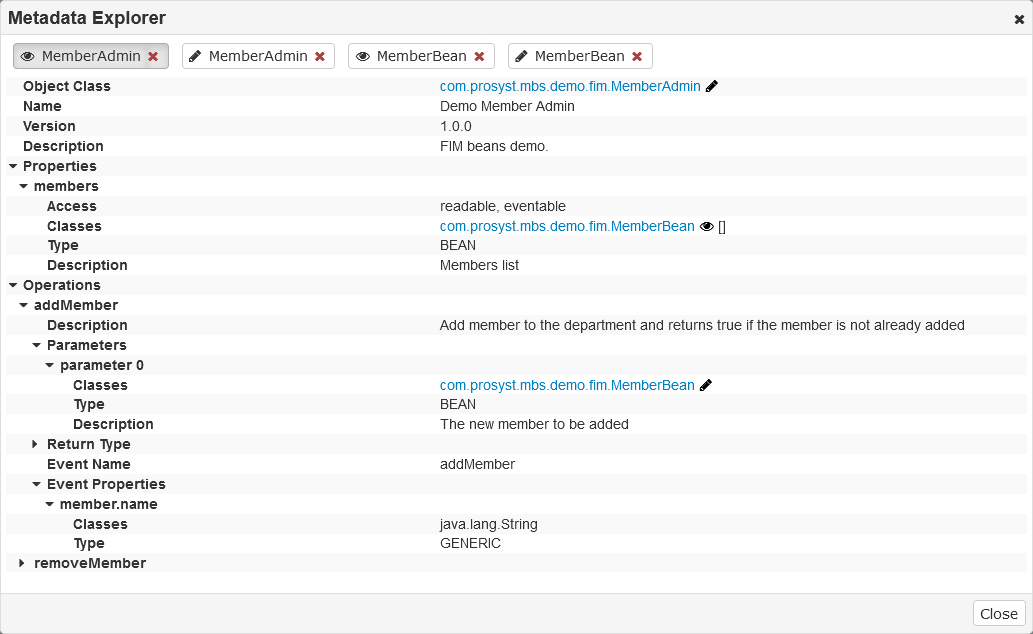1033x634 pixels.
Task: Close the MemberBean edit tab with red X
Action: (x=637, y=57)
